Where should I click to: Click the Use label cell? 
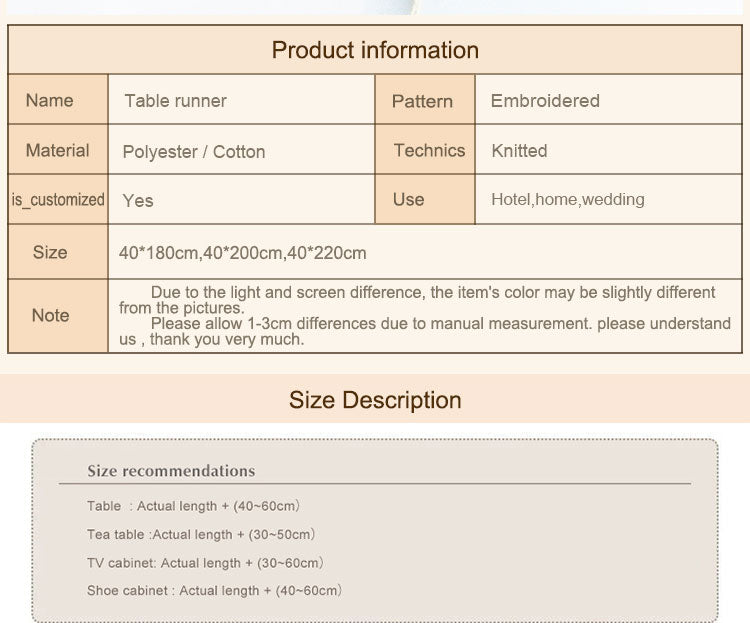(408, 199)
